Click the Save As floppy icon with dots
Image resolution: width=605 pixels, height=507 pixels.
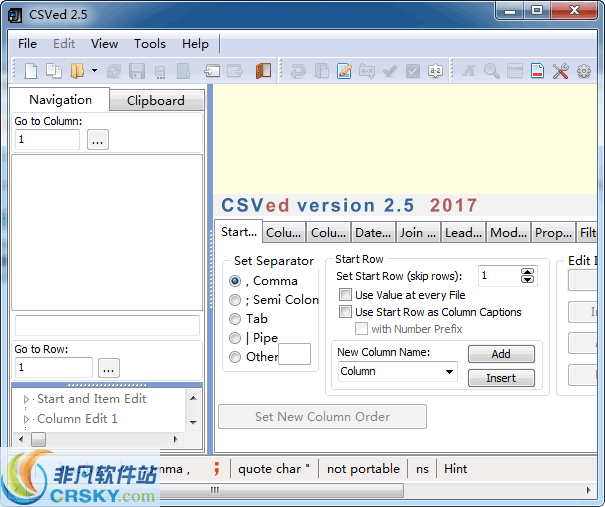[160, 72]
